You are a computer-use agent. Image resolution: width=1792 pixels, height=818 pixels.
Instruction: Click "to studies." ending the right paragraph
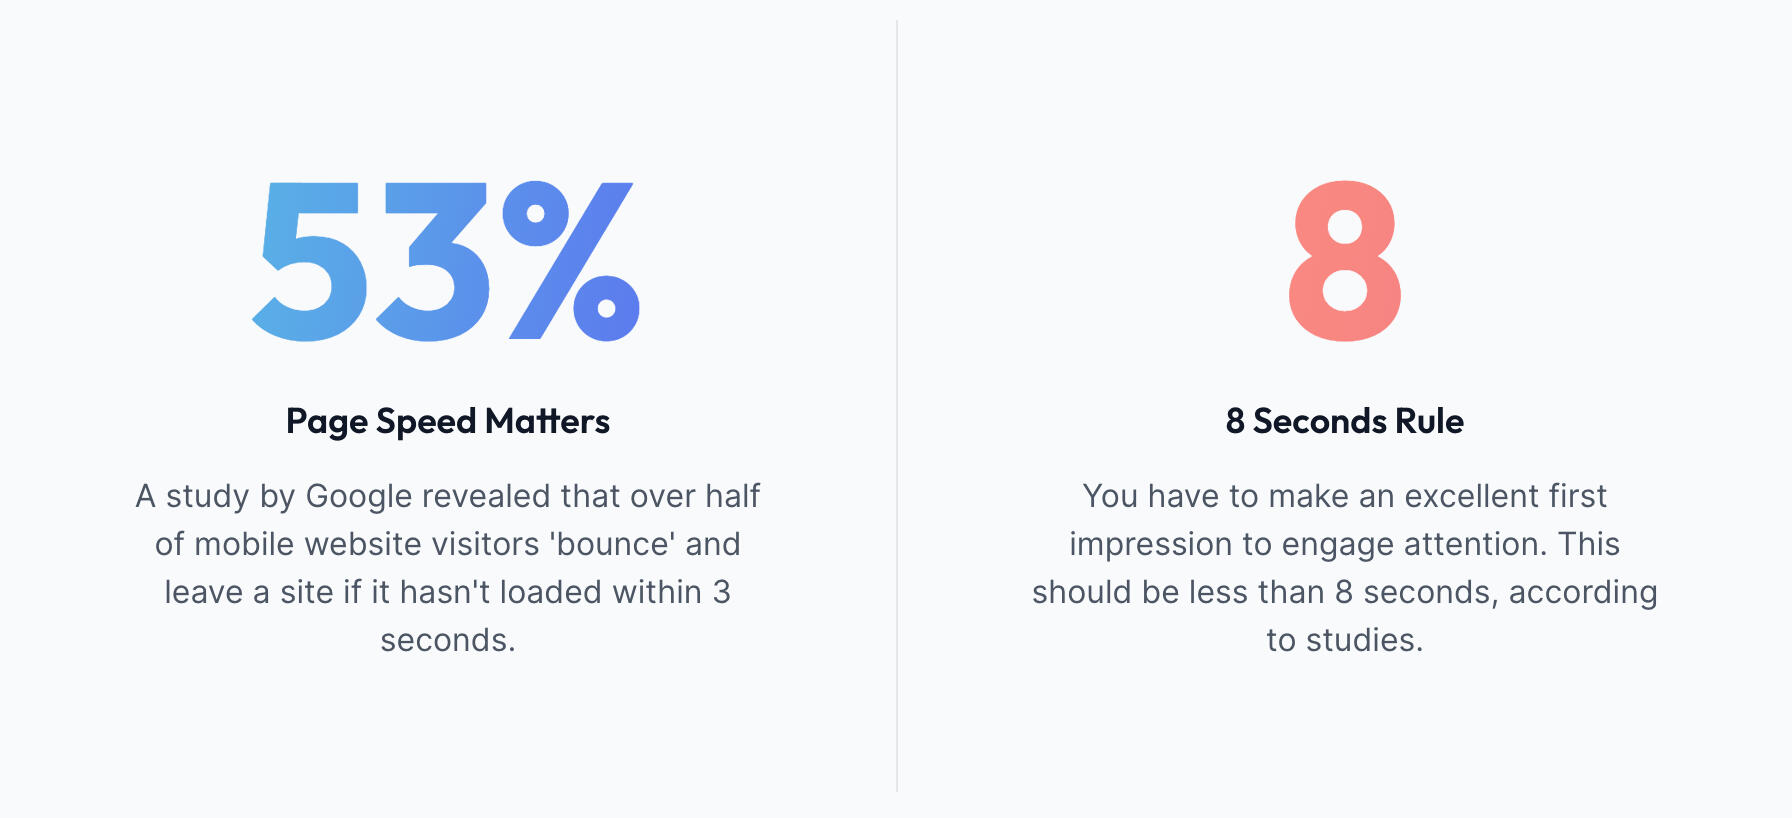(1345, 640)
